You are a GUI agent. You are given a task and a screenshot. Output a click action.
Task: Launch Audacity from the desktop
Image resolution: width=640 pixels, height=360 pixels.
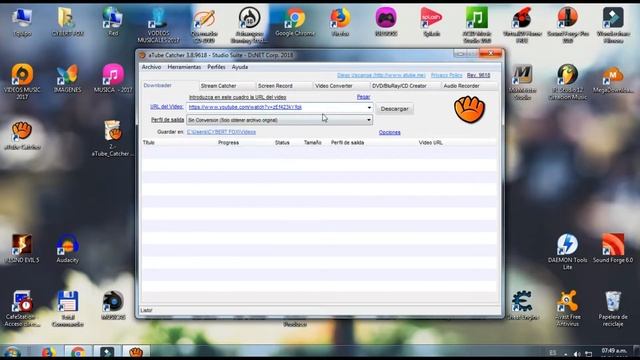tap(67, 249)
